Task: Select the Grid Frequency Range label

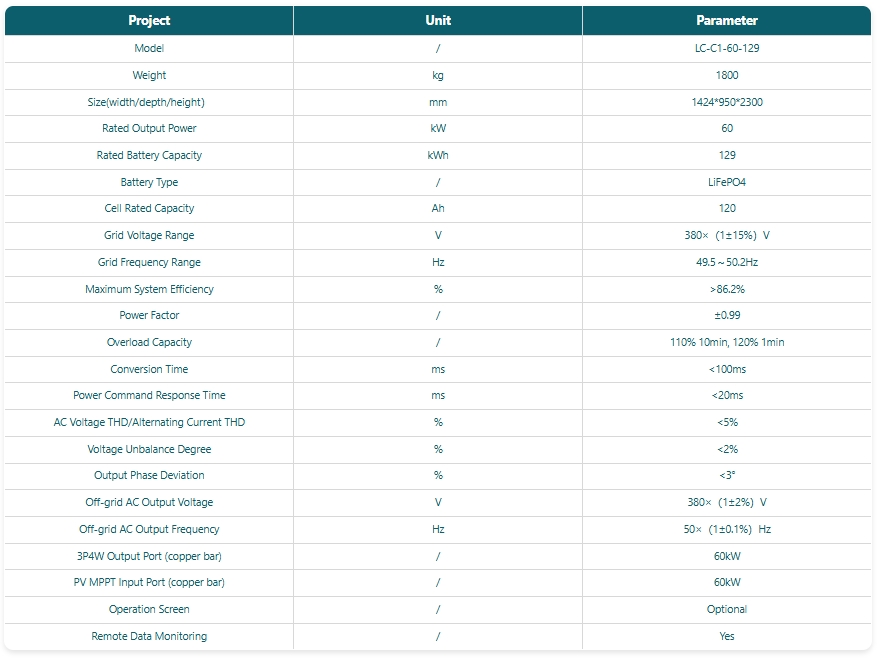Action: pyautogui.click(x=149, y=262)
